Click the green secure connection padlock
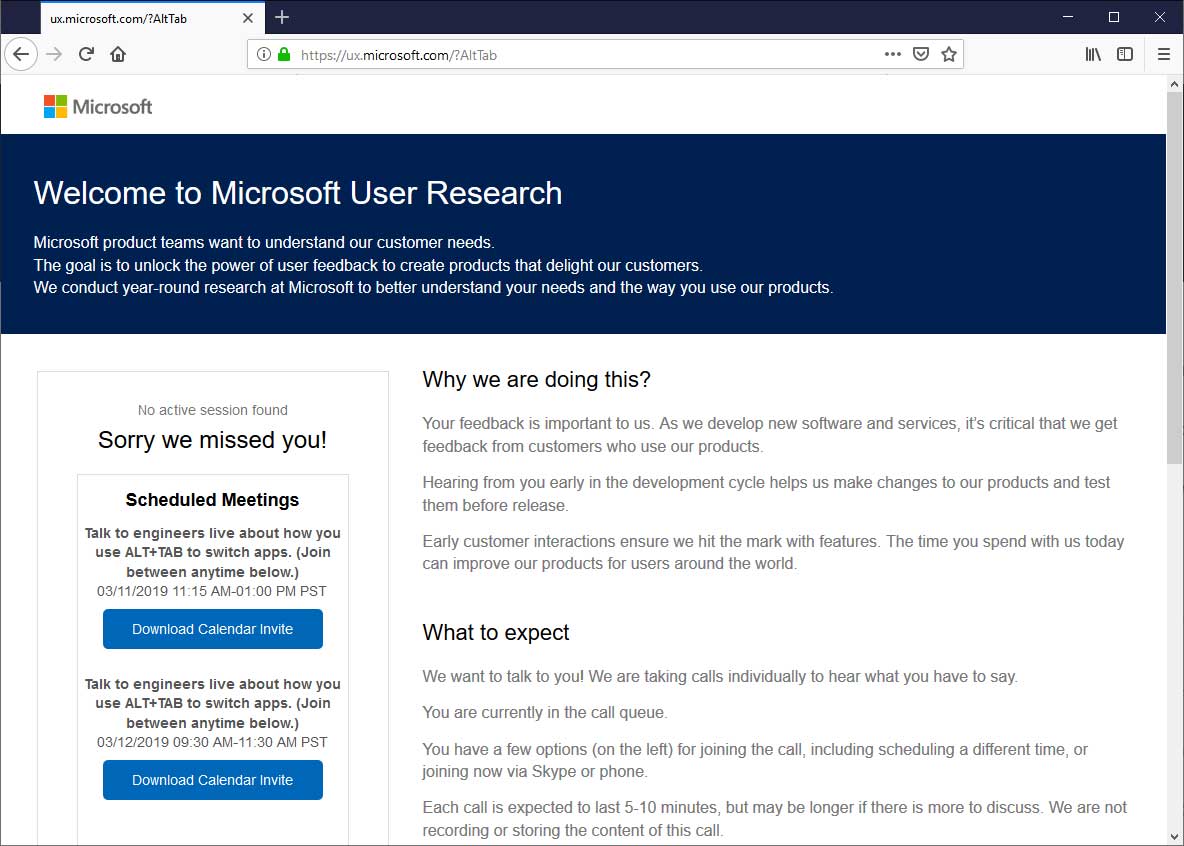 (284, 54)
